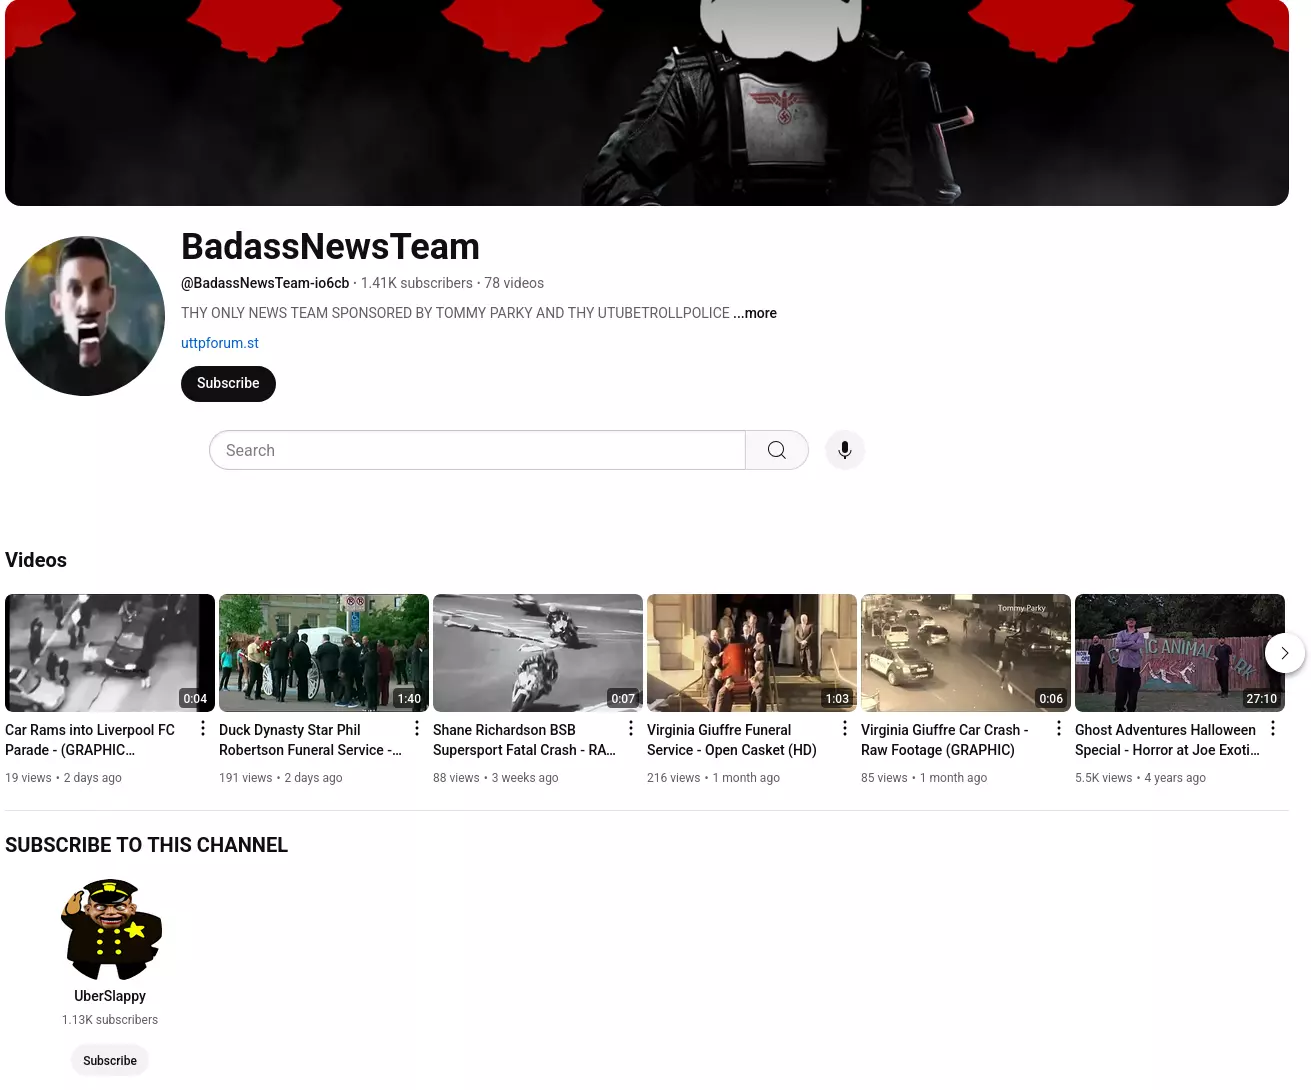Open UberSlappy channel name link
1311x1090 pixels.
tap(110, 996)
